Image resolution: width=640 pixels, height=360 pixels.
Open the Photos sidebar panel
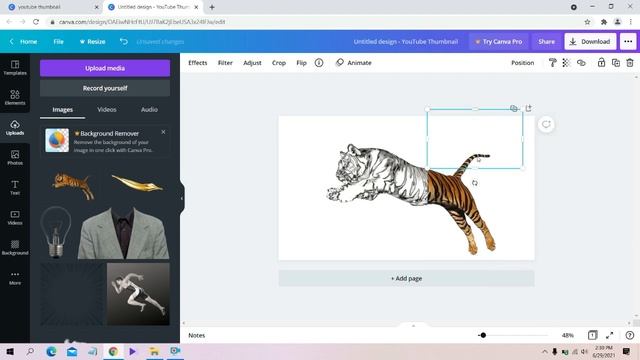click(x=15, y=158)
